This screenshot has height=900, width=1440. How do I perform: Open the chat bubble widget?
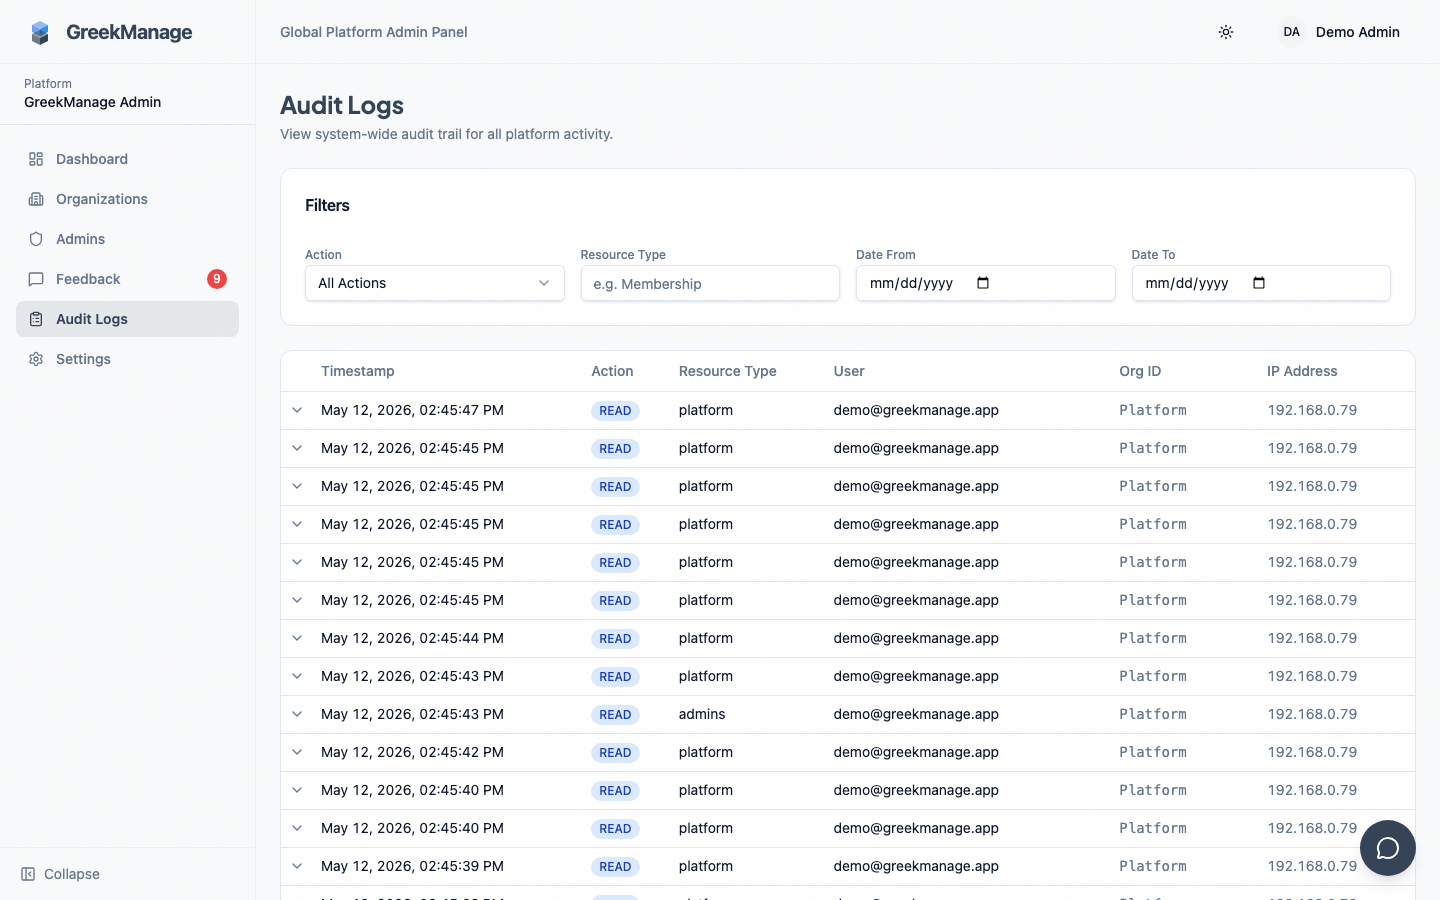[1388, 848]
